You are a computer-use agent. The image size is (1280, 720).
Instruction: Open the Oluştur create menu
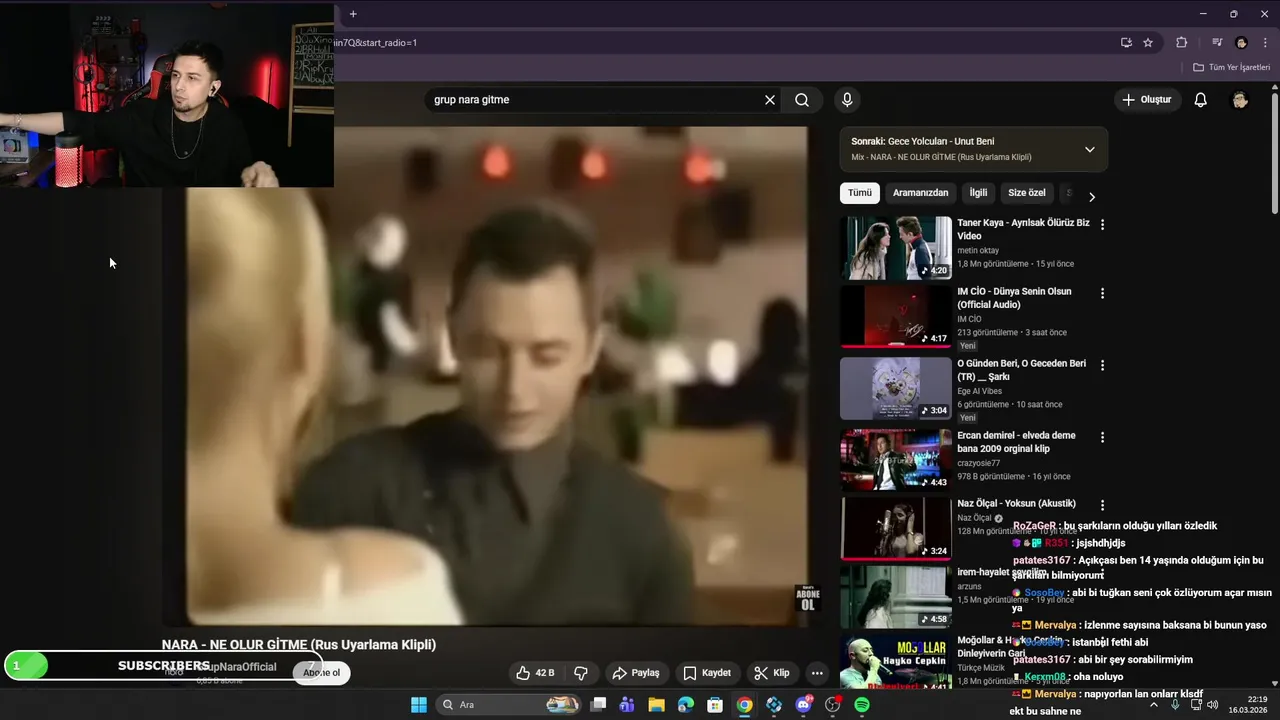pos(1146,100)
